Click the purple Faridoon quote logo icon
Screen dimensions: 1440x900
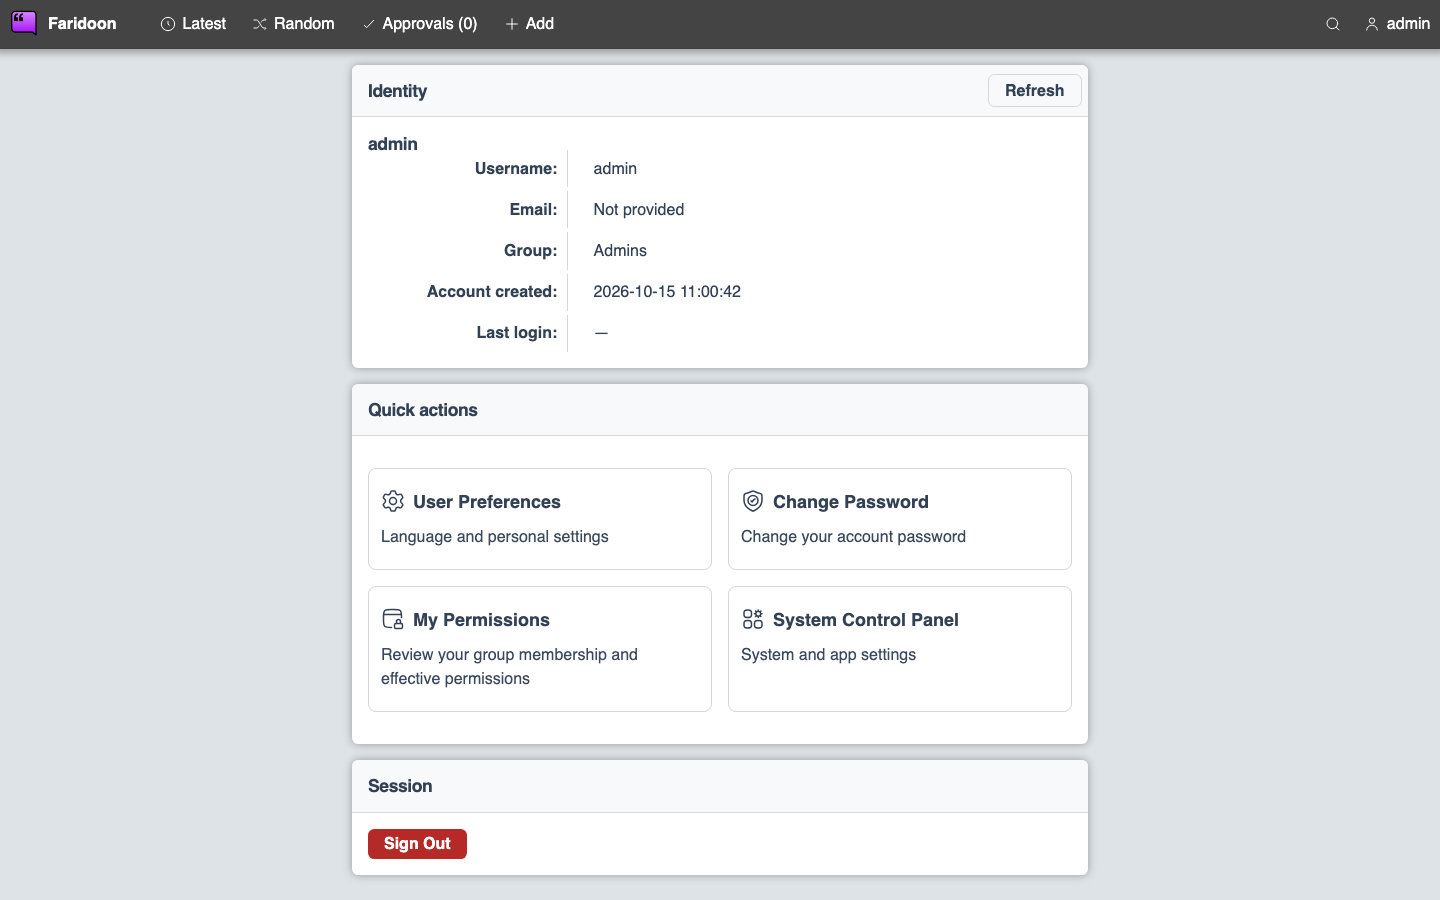tap(24, 23)
